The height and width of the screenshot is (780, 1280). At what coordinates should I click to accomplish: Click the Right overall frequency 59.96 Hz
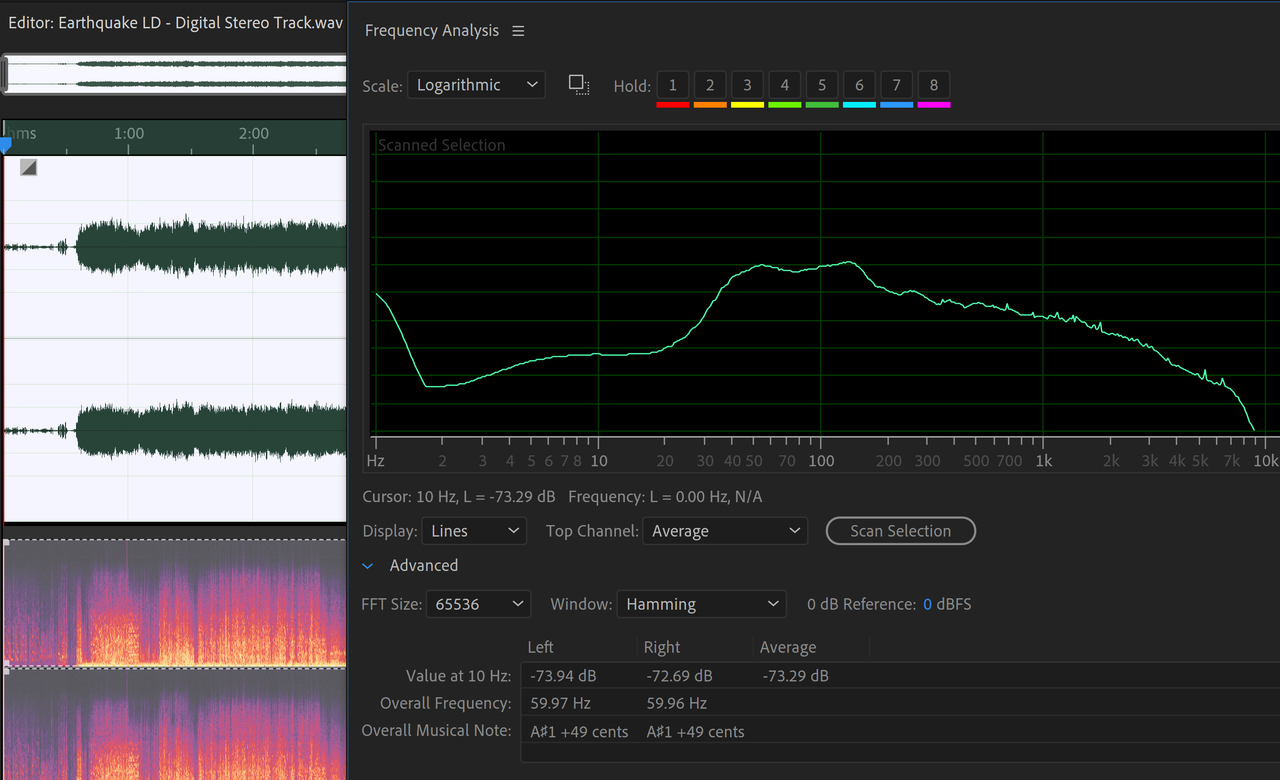677,703
